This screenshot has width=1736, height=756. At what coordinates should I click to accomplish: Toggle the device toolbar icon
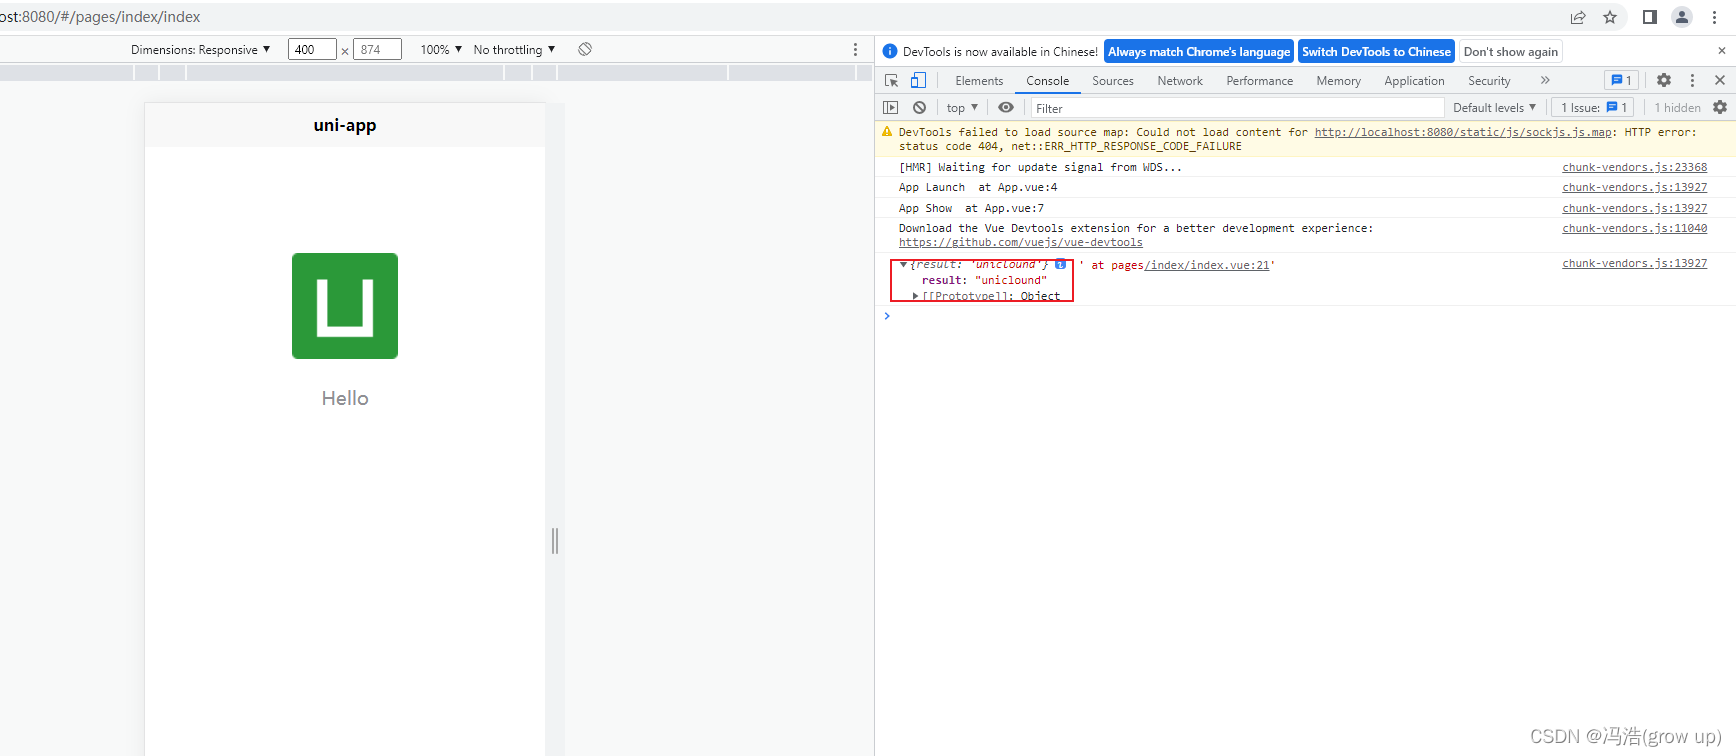click(918, 80)
